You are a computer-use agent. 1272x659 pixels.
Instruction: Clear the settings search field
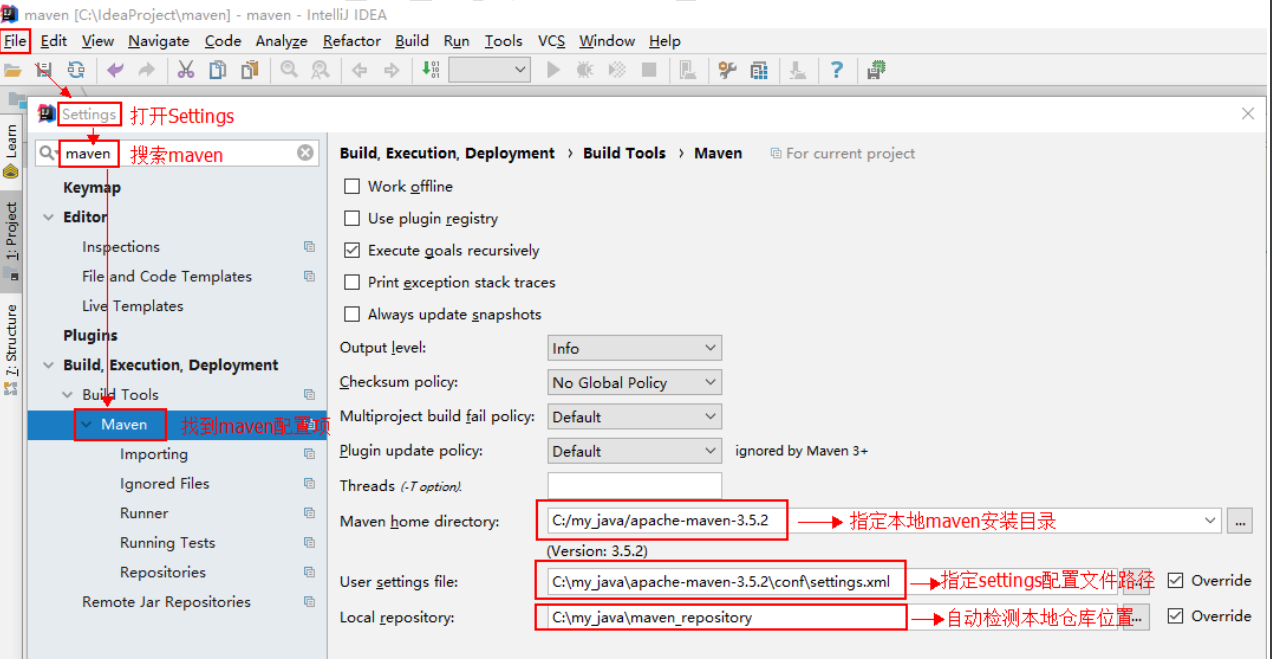306,153
